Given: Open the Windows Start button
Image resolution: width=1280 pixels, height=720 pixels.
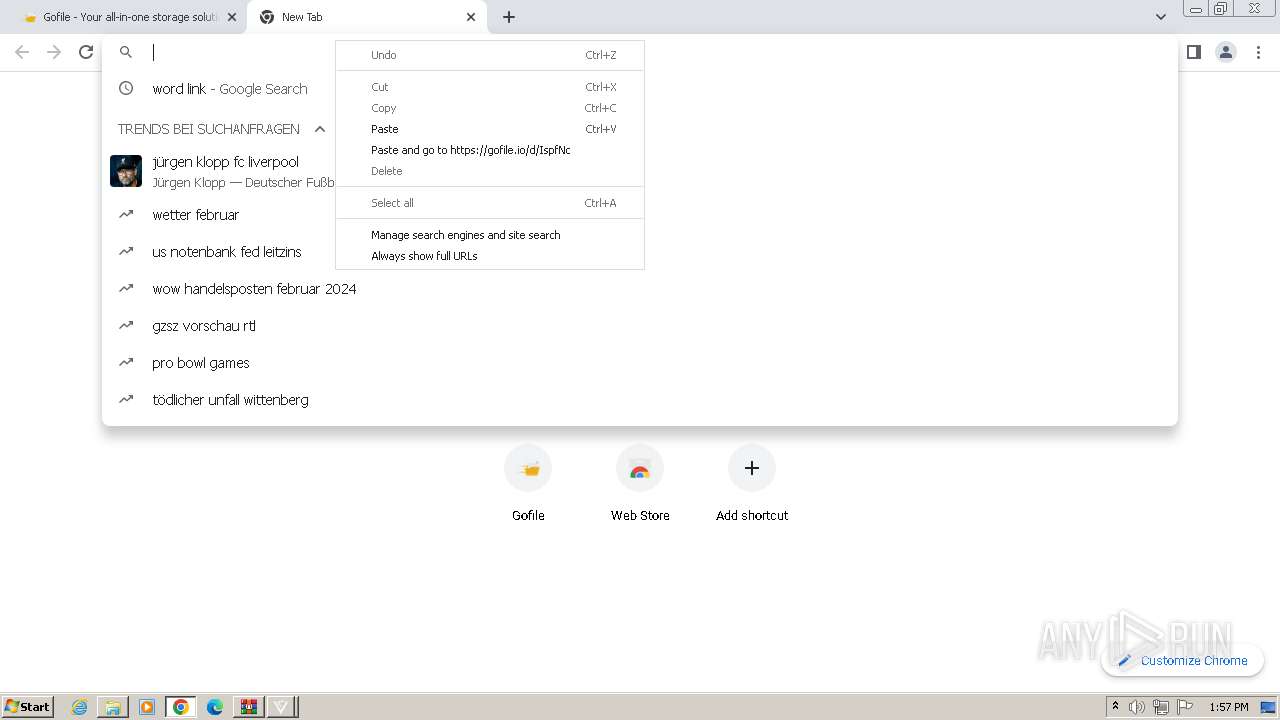Looking at the screenshot, I should [x=28, y=707].
